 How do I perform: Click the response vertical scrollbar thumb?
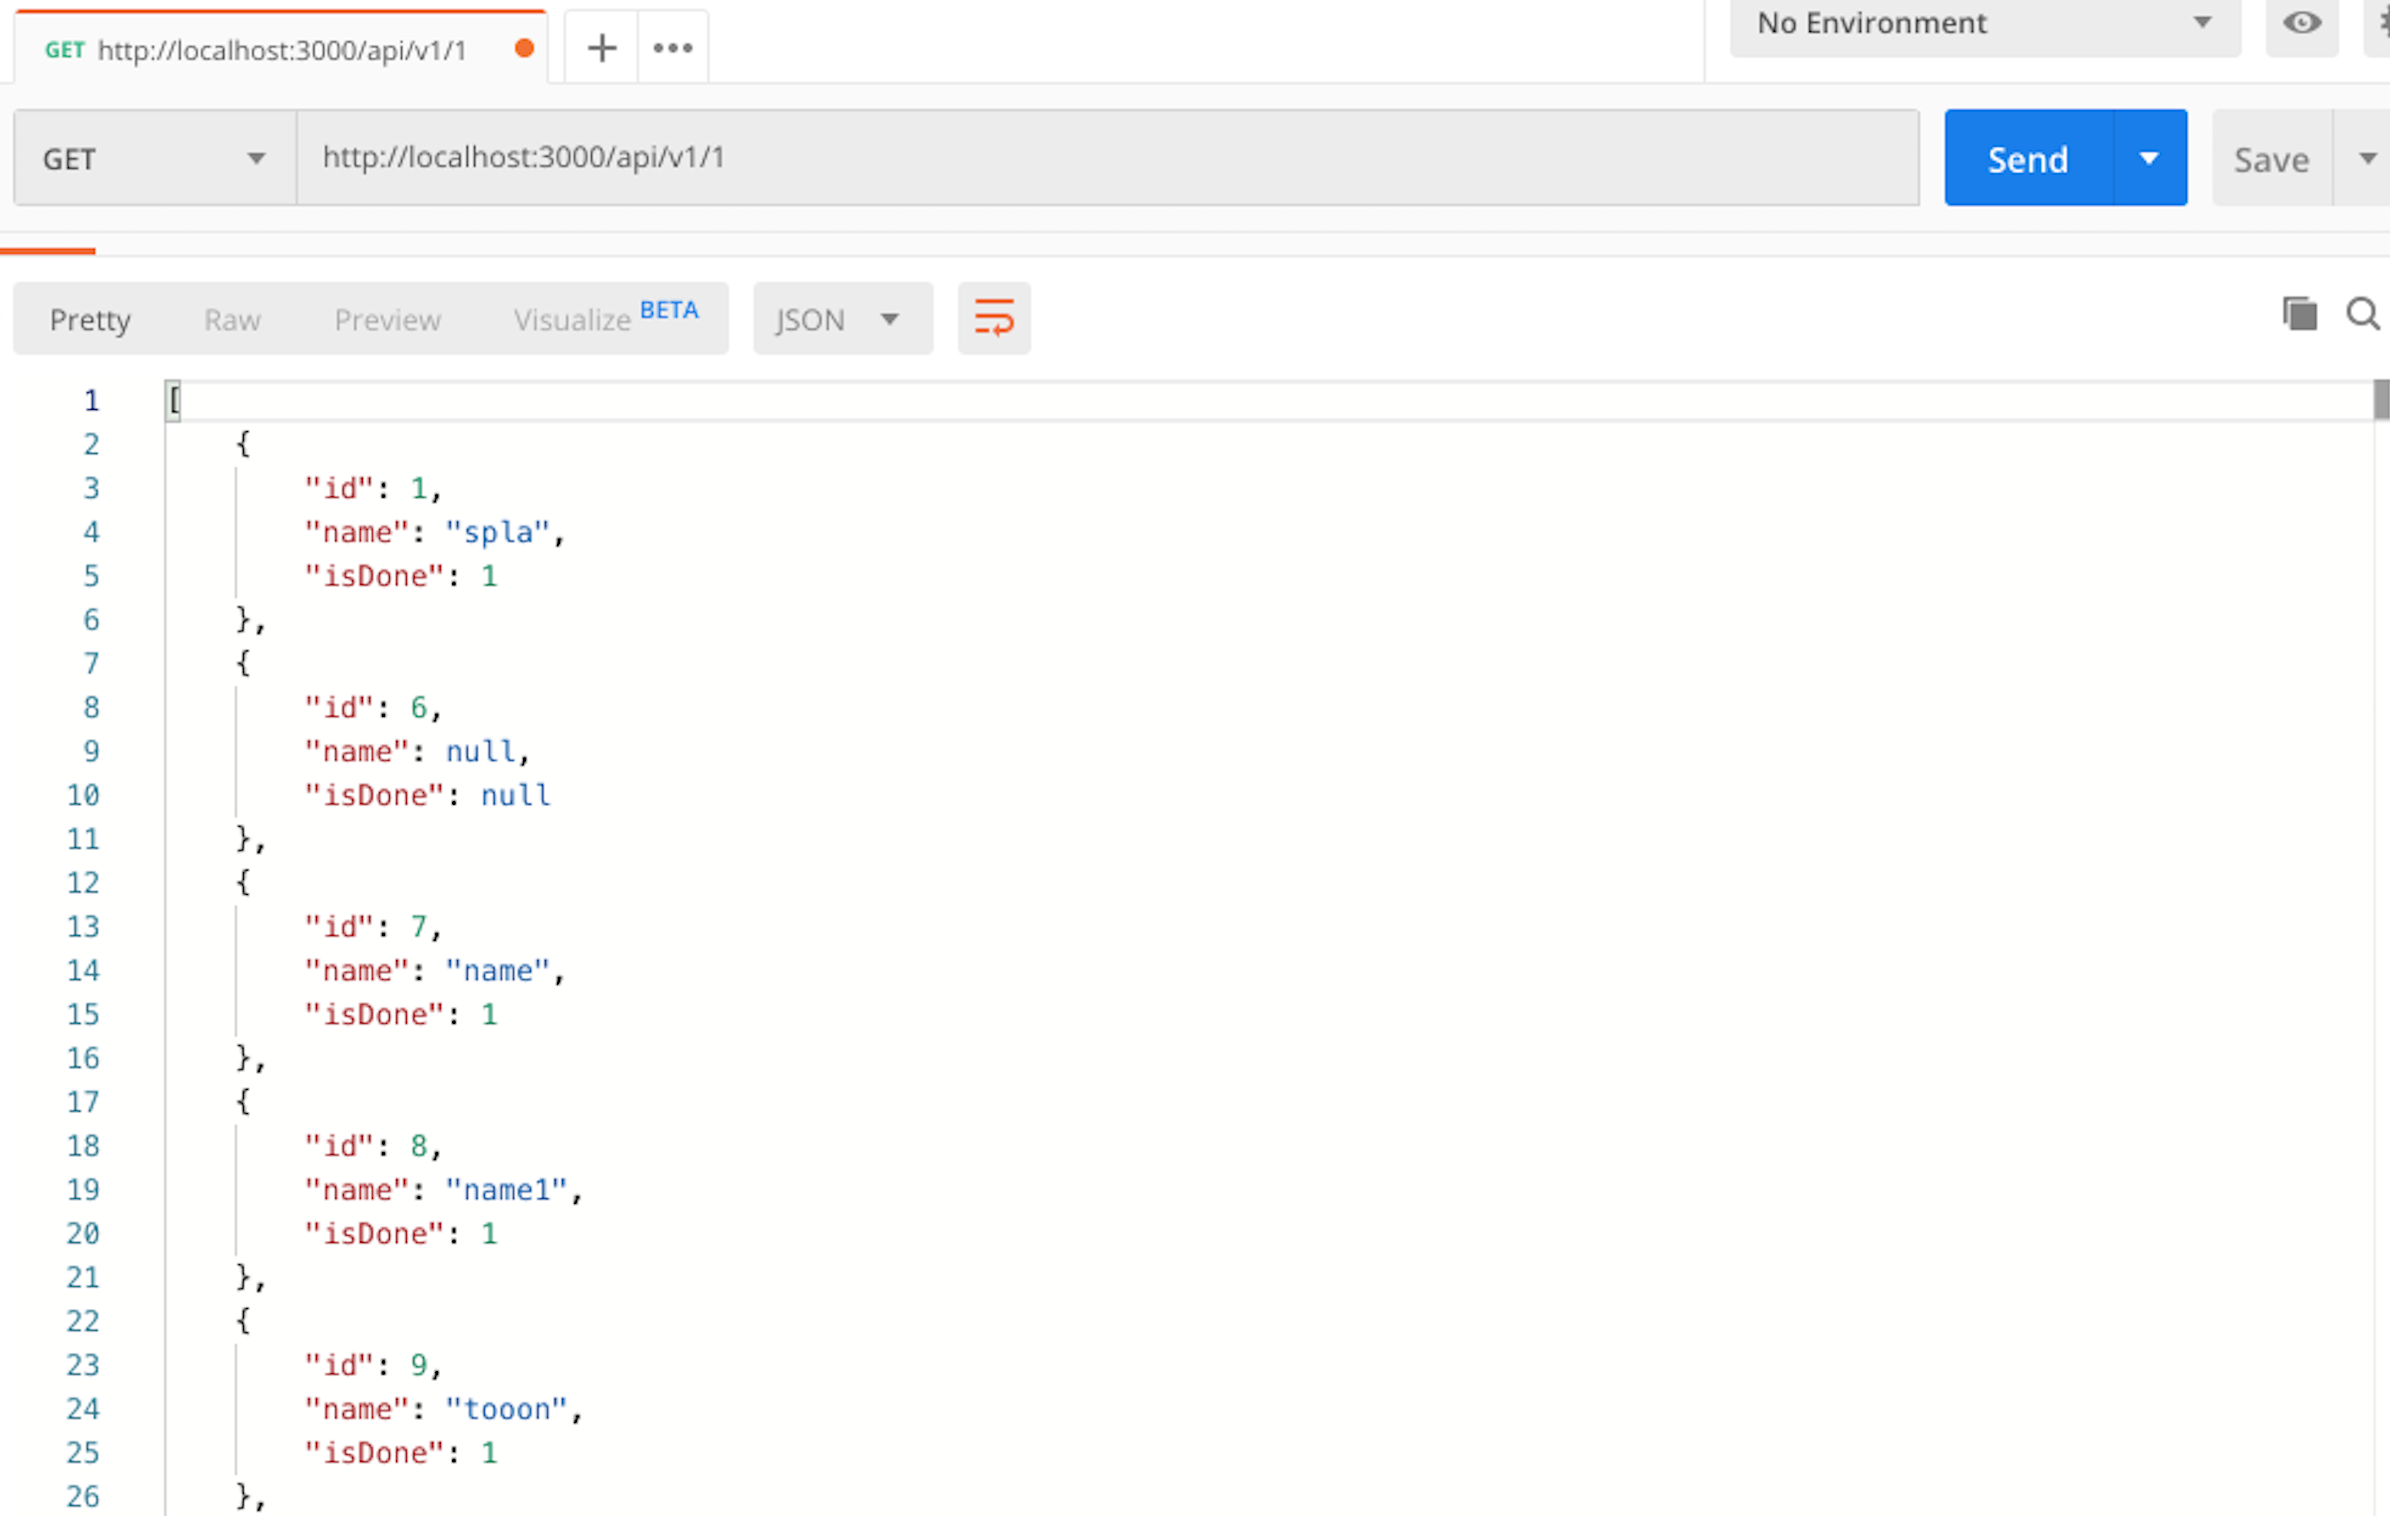coord(2381,400)
